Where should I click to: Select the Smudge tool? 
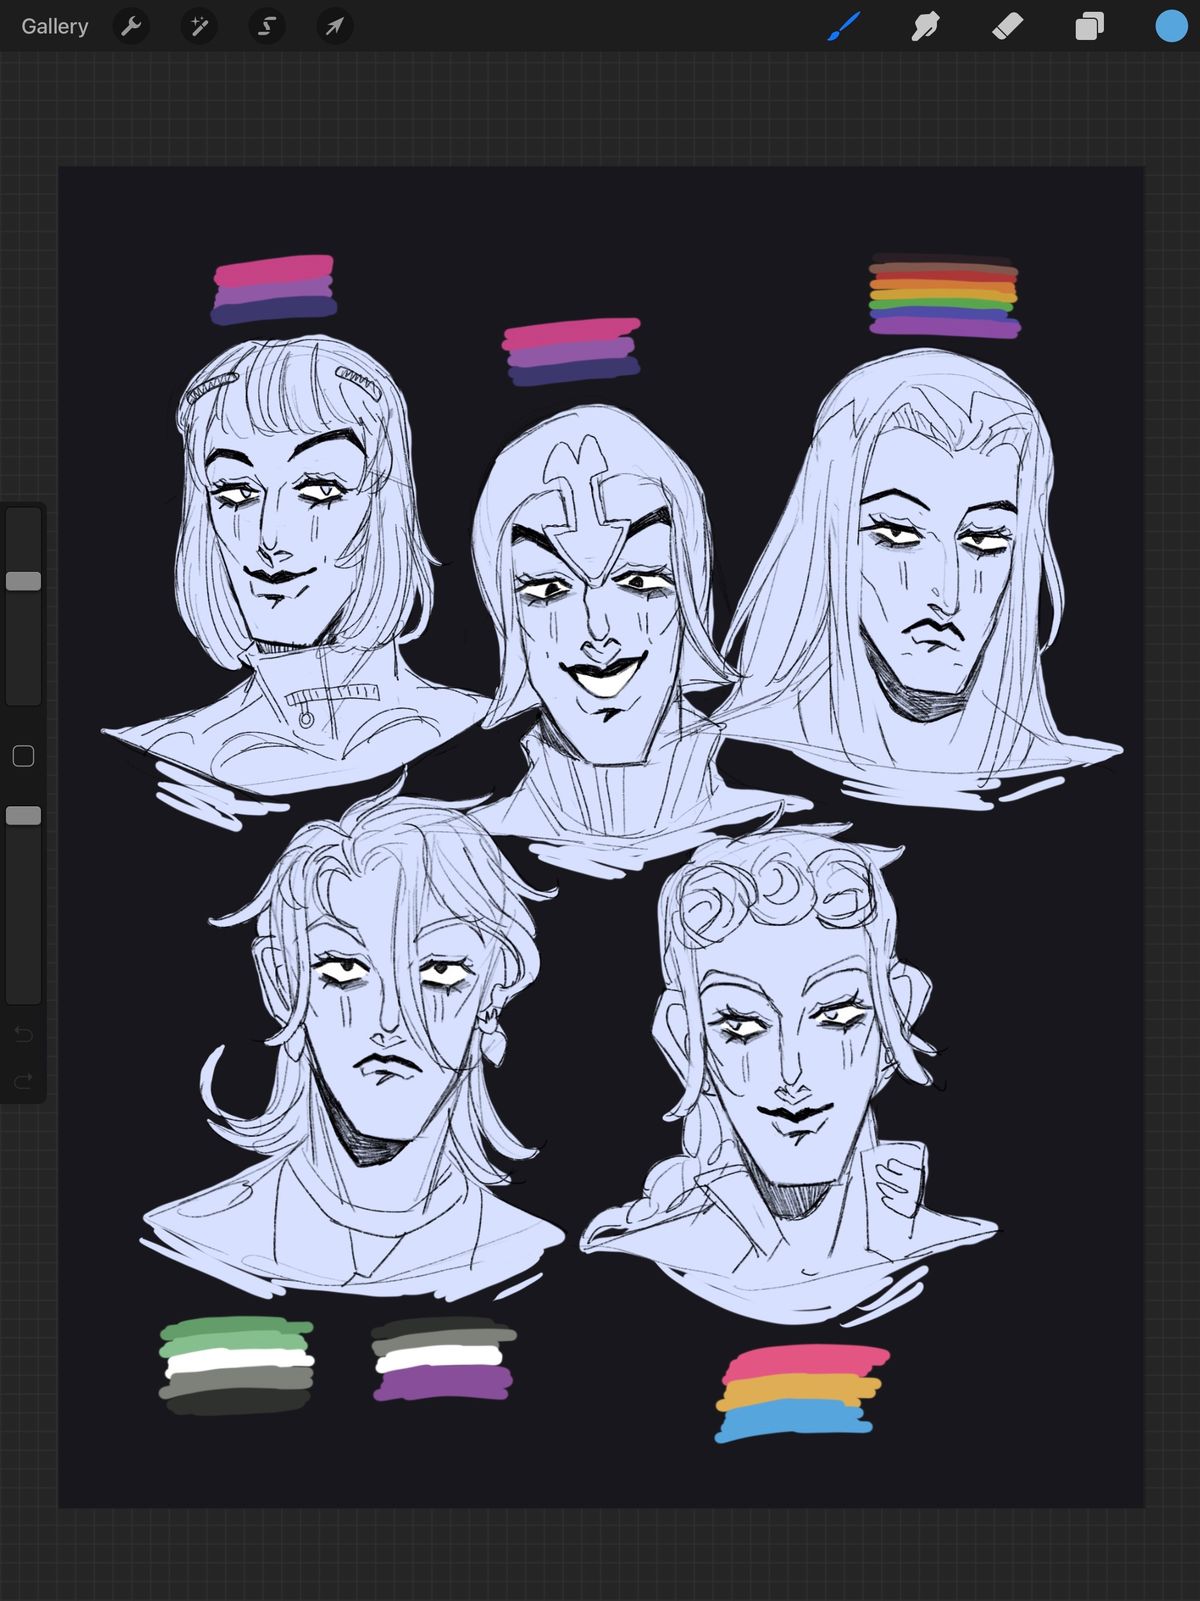(x=925, y=27)
